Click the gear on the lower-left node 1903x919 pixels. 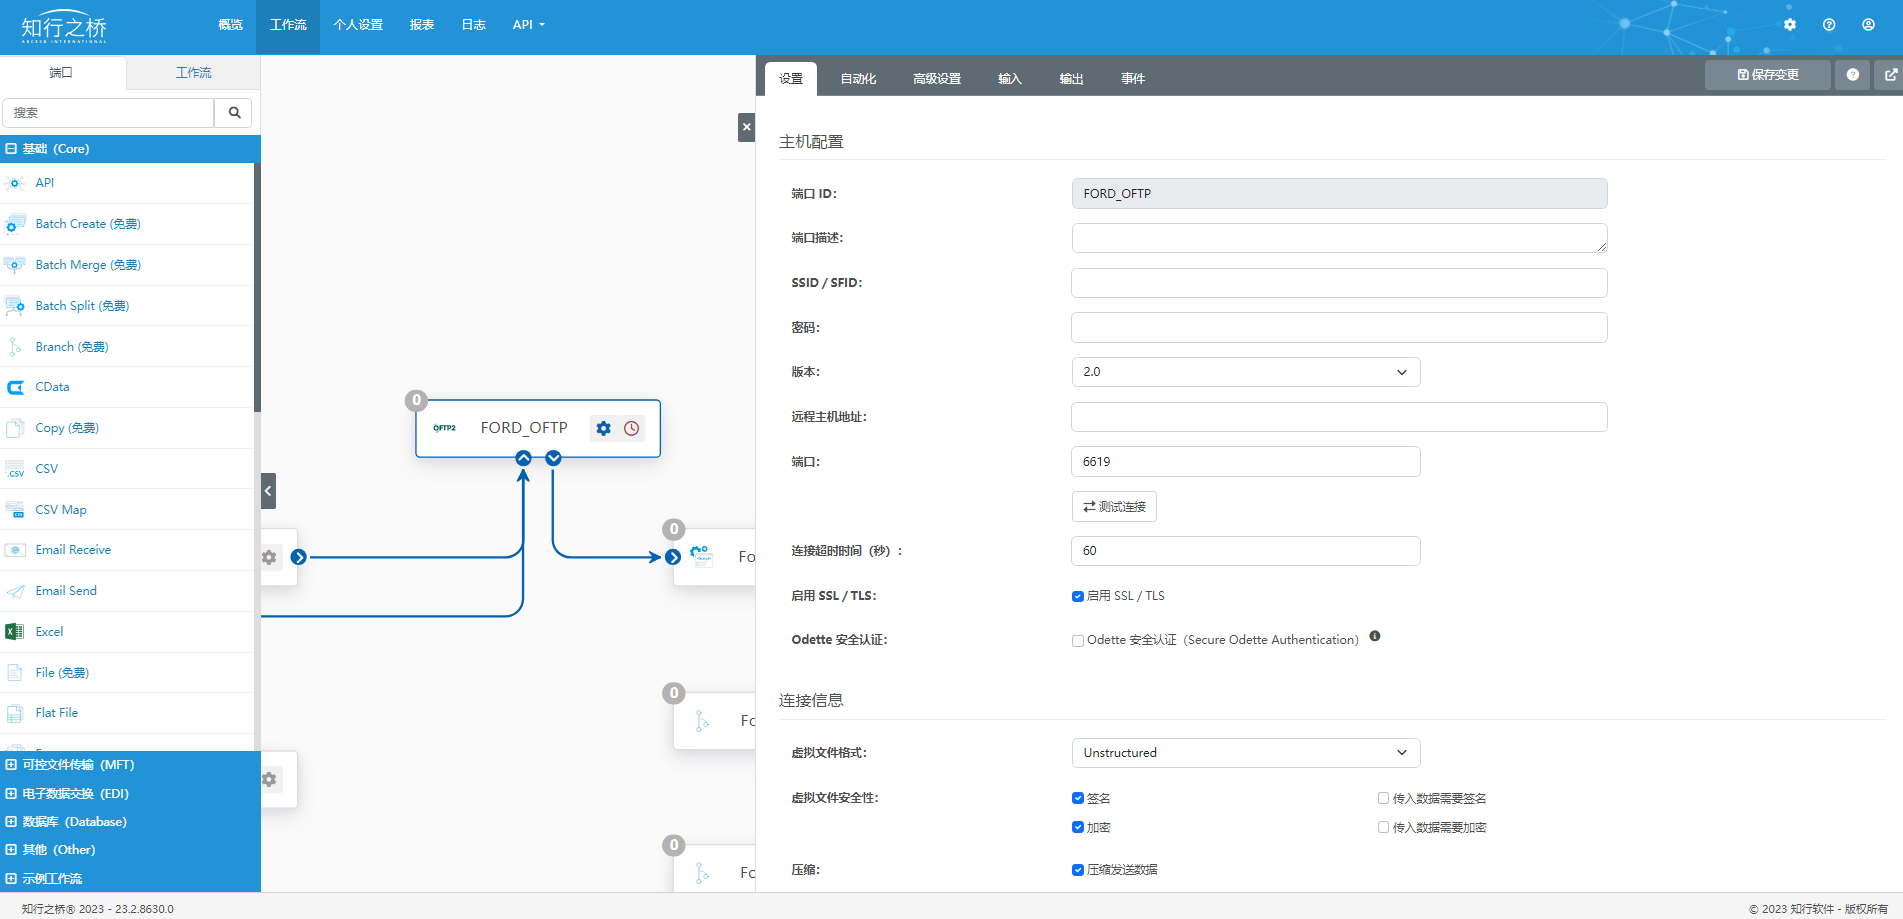[269, 779]
